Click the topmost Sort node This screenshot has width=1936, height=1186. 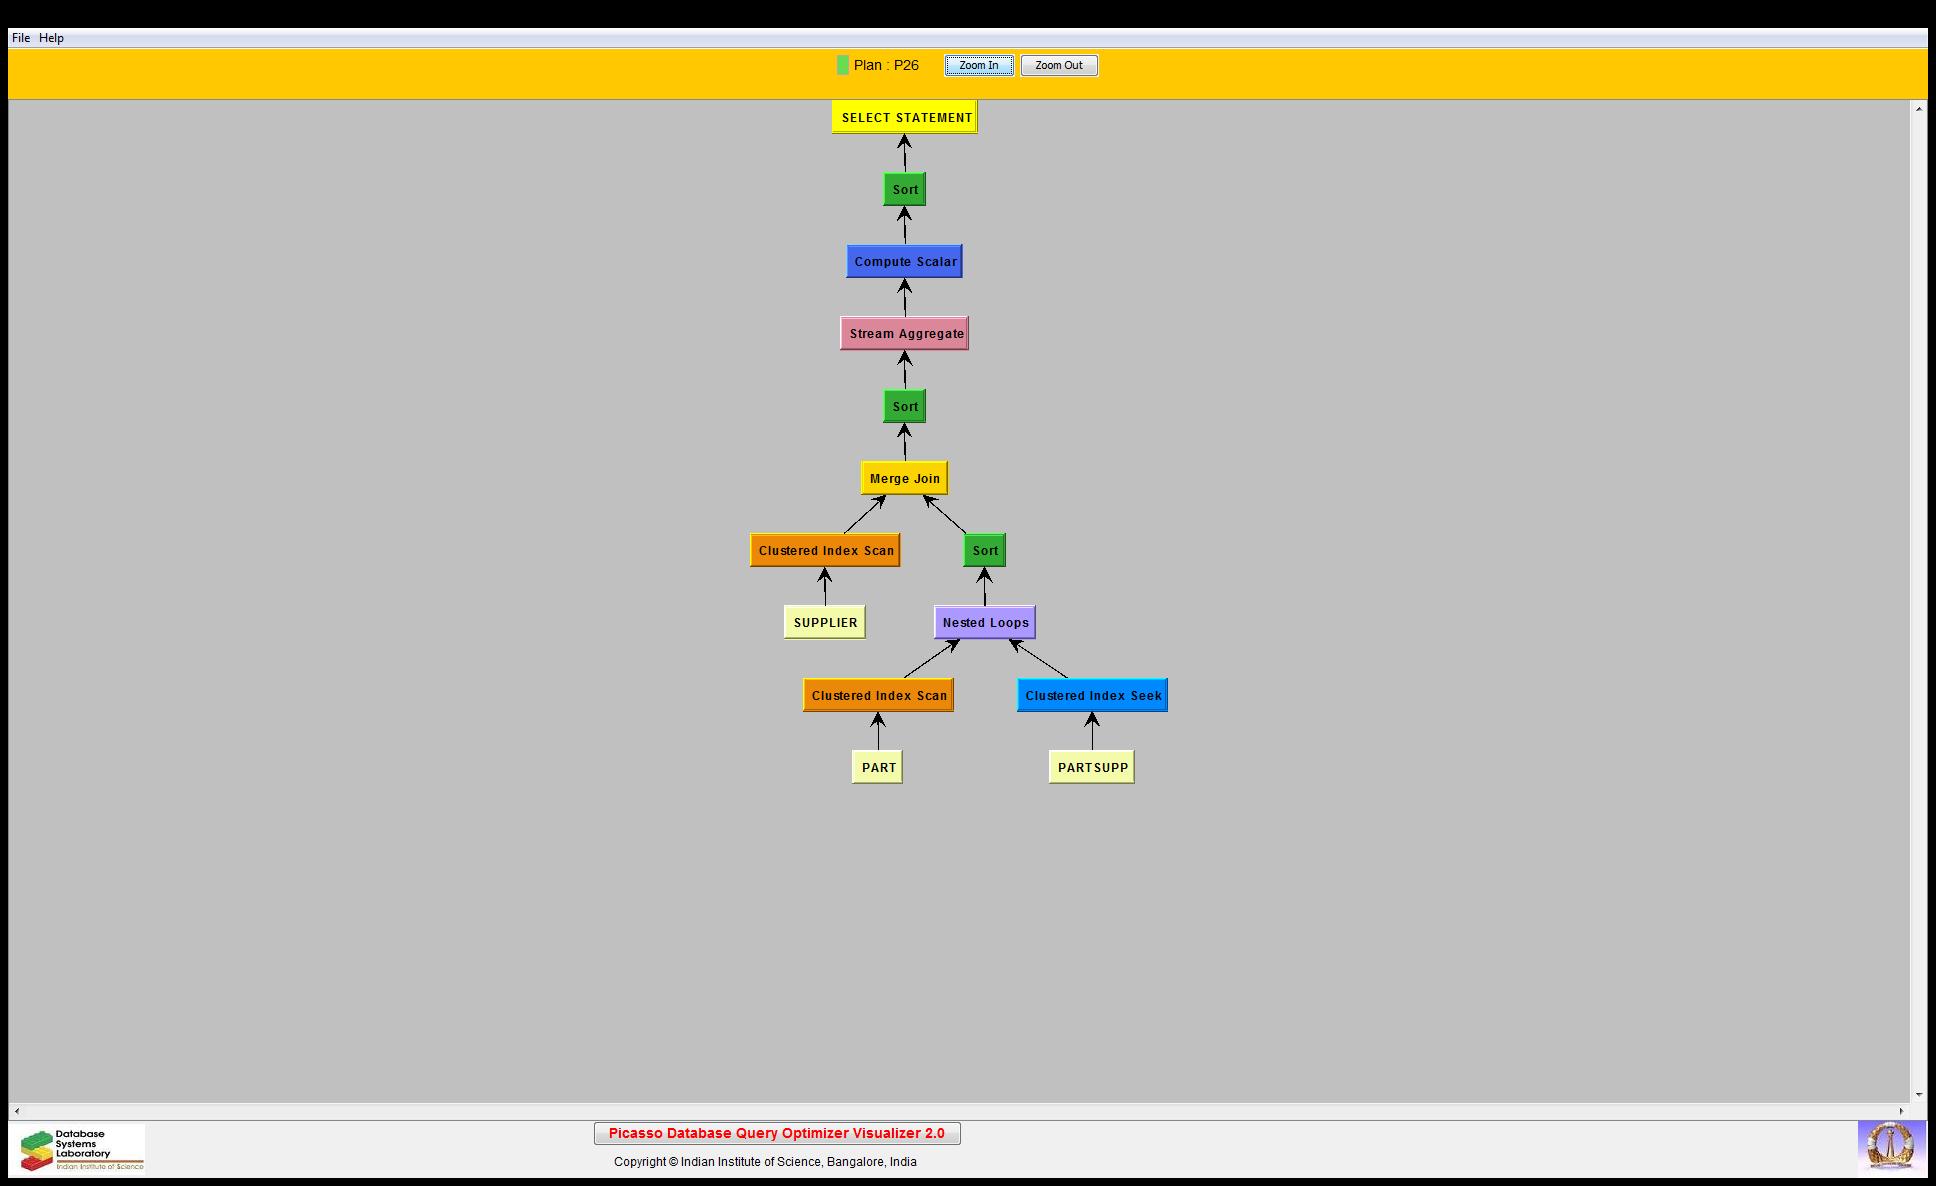point(905,189)
